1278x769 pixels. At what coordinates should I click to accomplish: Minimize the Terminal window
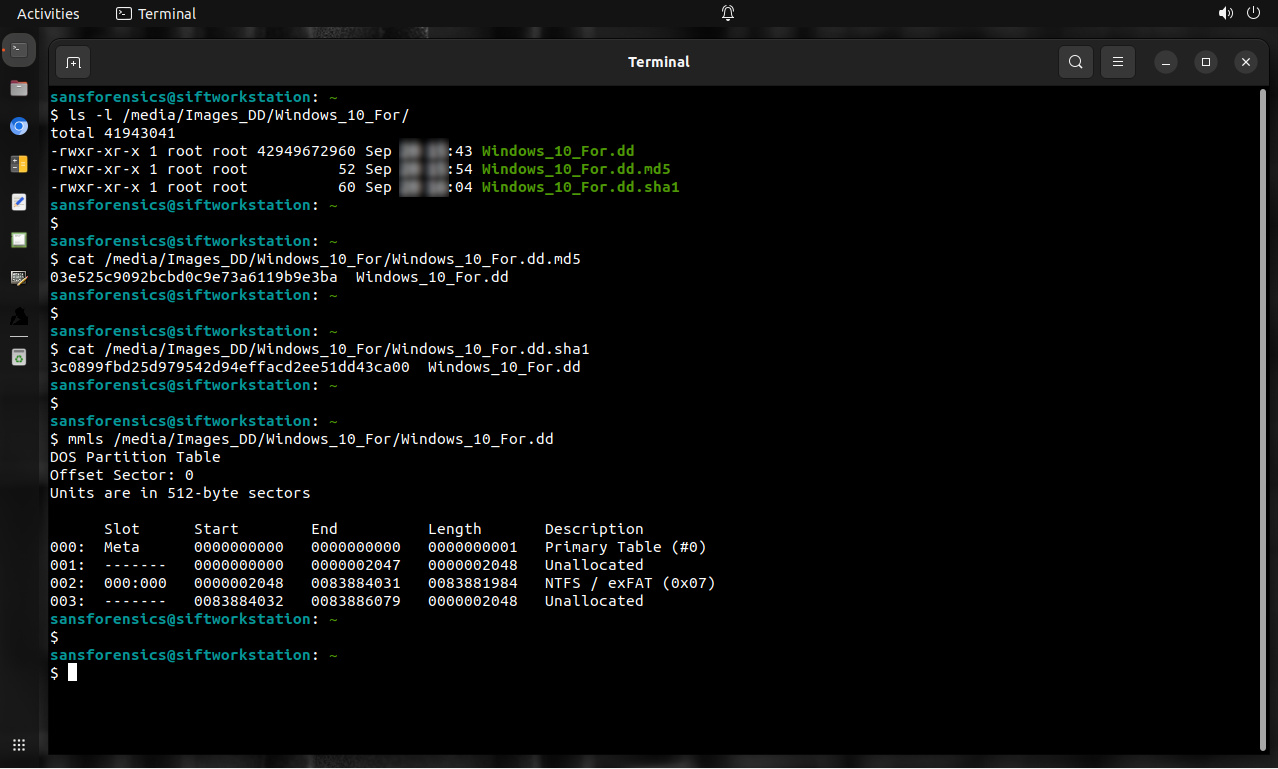coord(1166,62)
